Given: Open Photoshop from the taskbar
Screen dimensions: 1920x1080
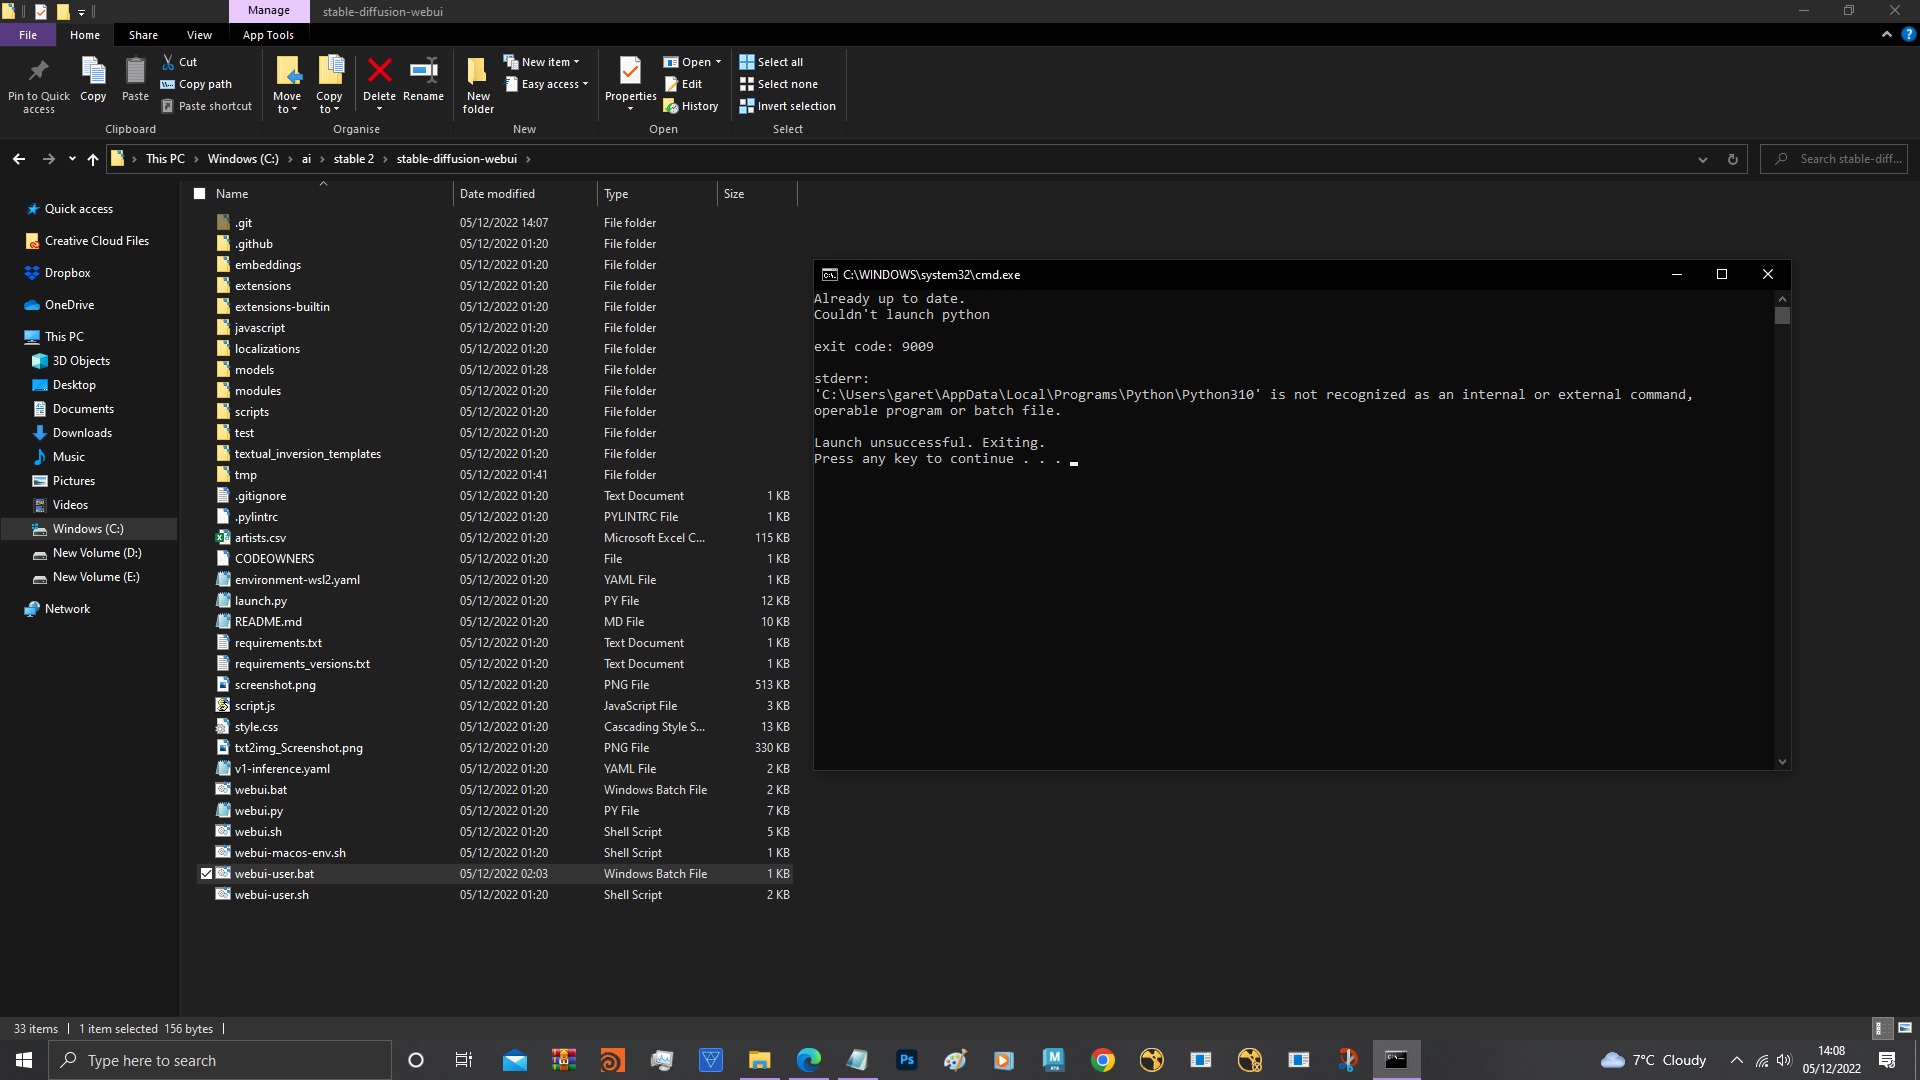Looking at the screenshot, I should pos(907,1060).
